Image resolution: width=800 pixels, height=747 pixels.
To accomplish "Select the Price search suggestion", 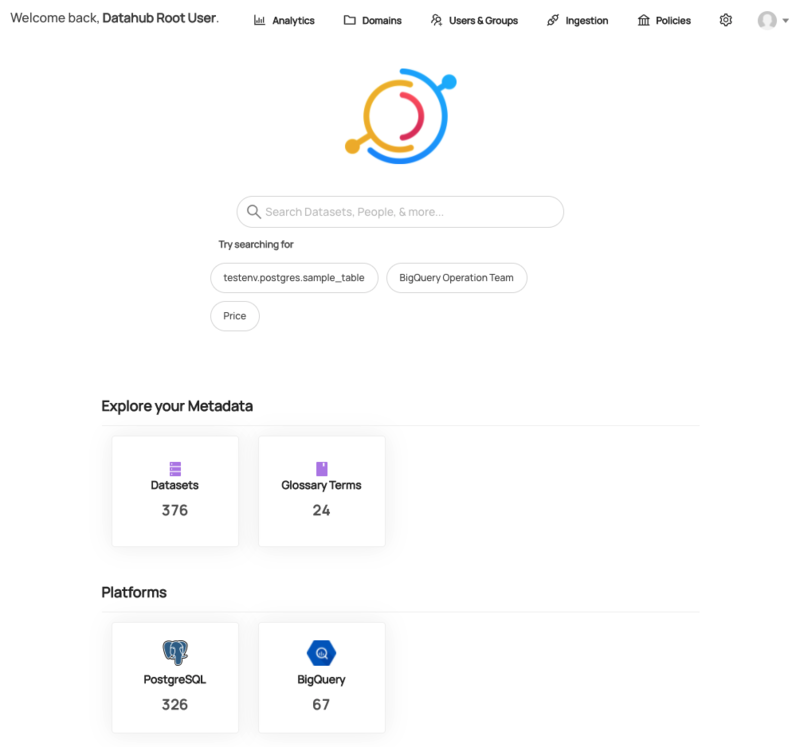I will pyautogui.click(x=235, y=316).
